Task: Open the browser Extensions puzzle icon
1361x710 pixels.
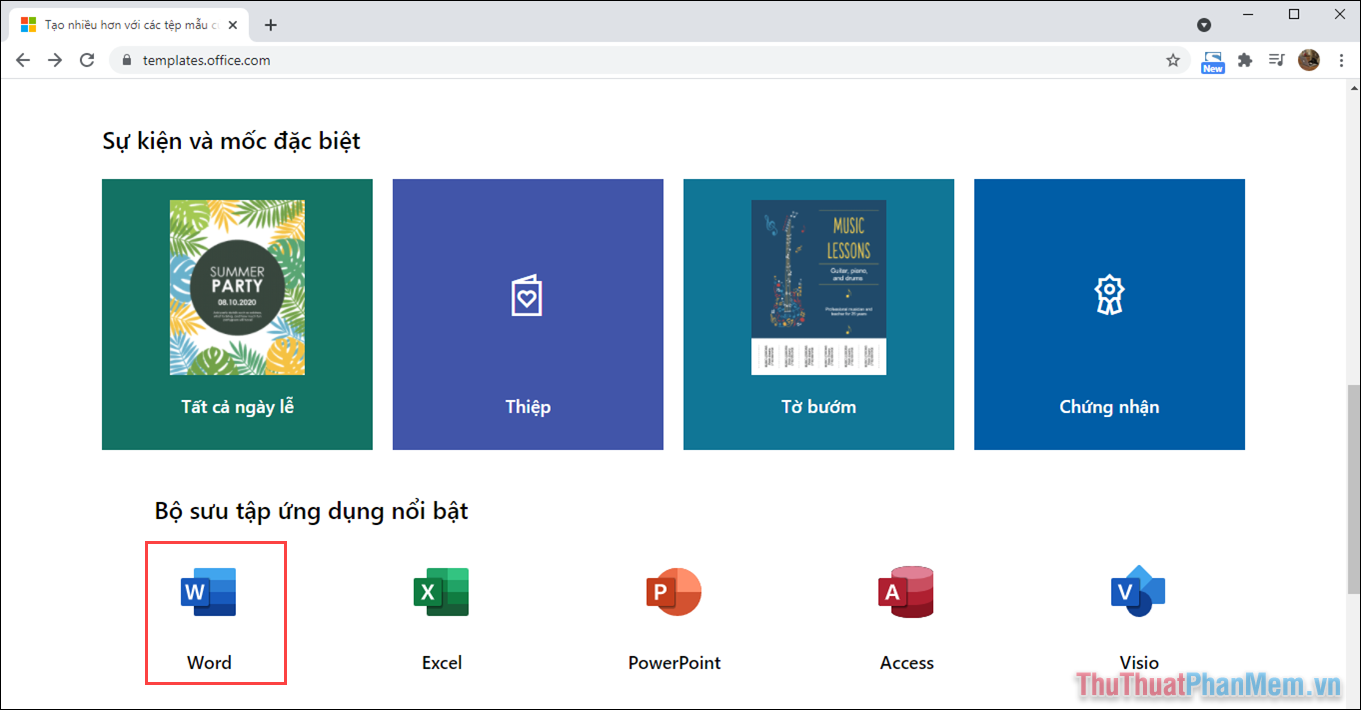Action: [x=1245, y=60]
